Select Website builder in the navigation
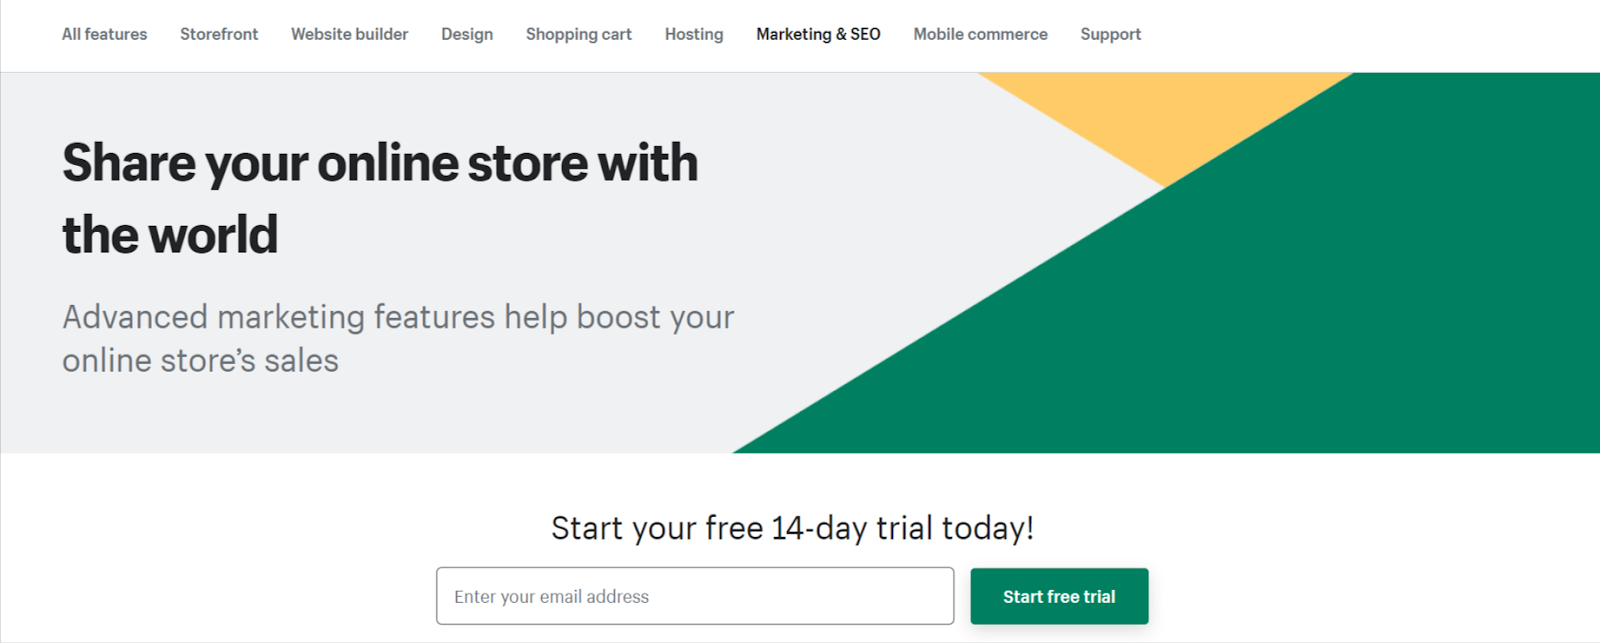Image resolution: width=1600 pixels, height=643 pixels. tap(349, 34)
